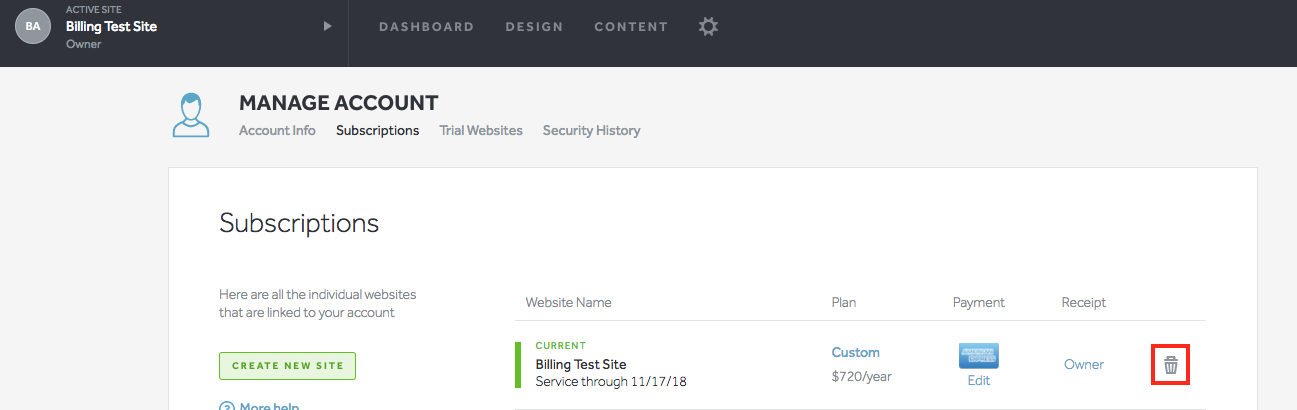Open the Dashboard menu

tap(426, 27)
